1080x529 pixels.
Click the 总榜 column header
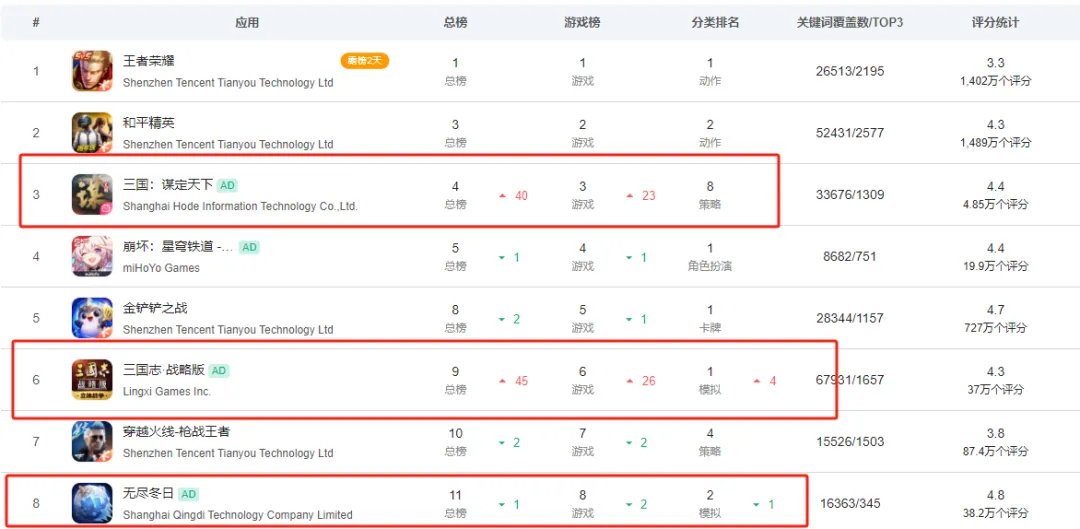(x=455, y=23)
